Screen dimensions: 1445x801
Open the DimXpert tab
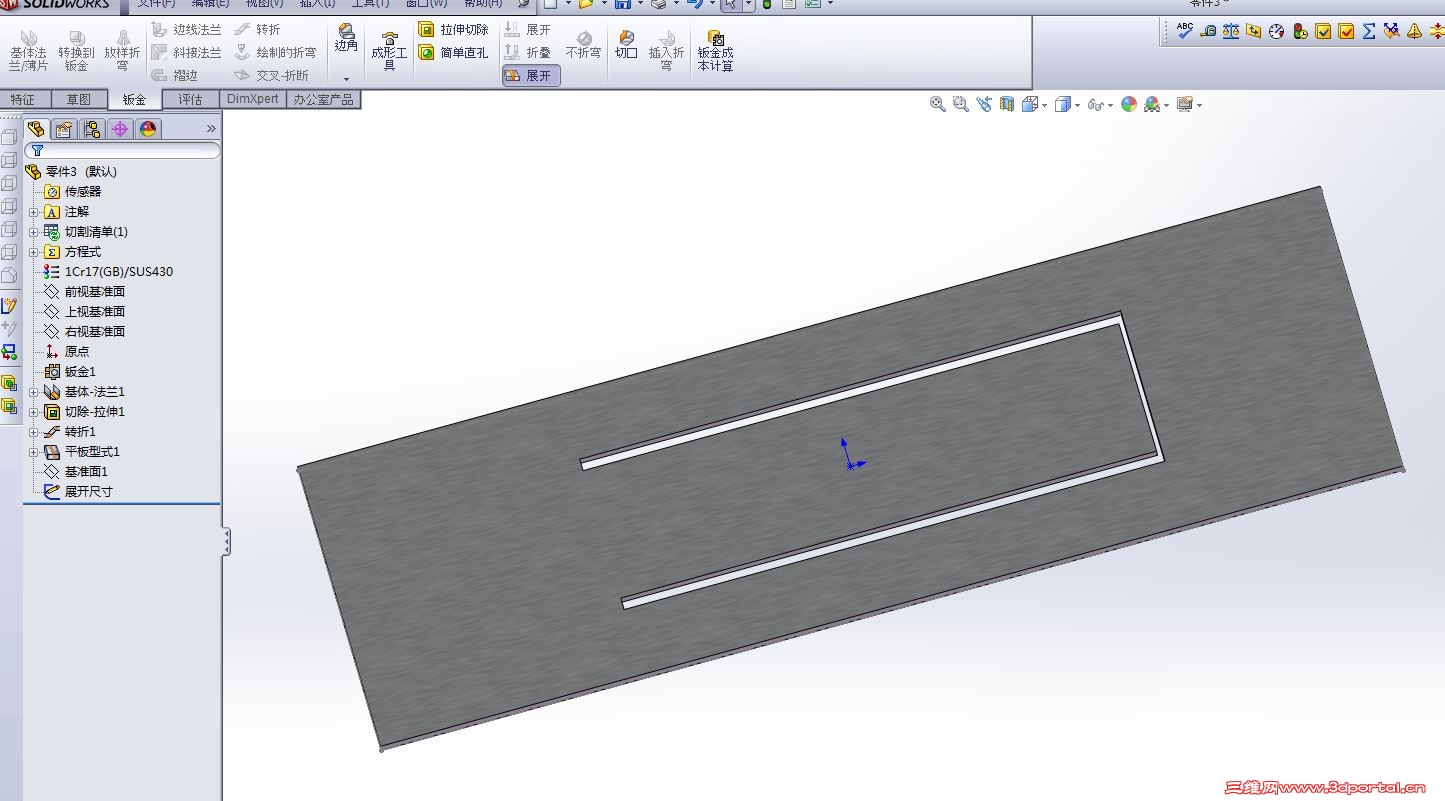point(253,99)
